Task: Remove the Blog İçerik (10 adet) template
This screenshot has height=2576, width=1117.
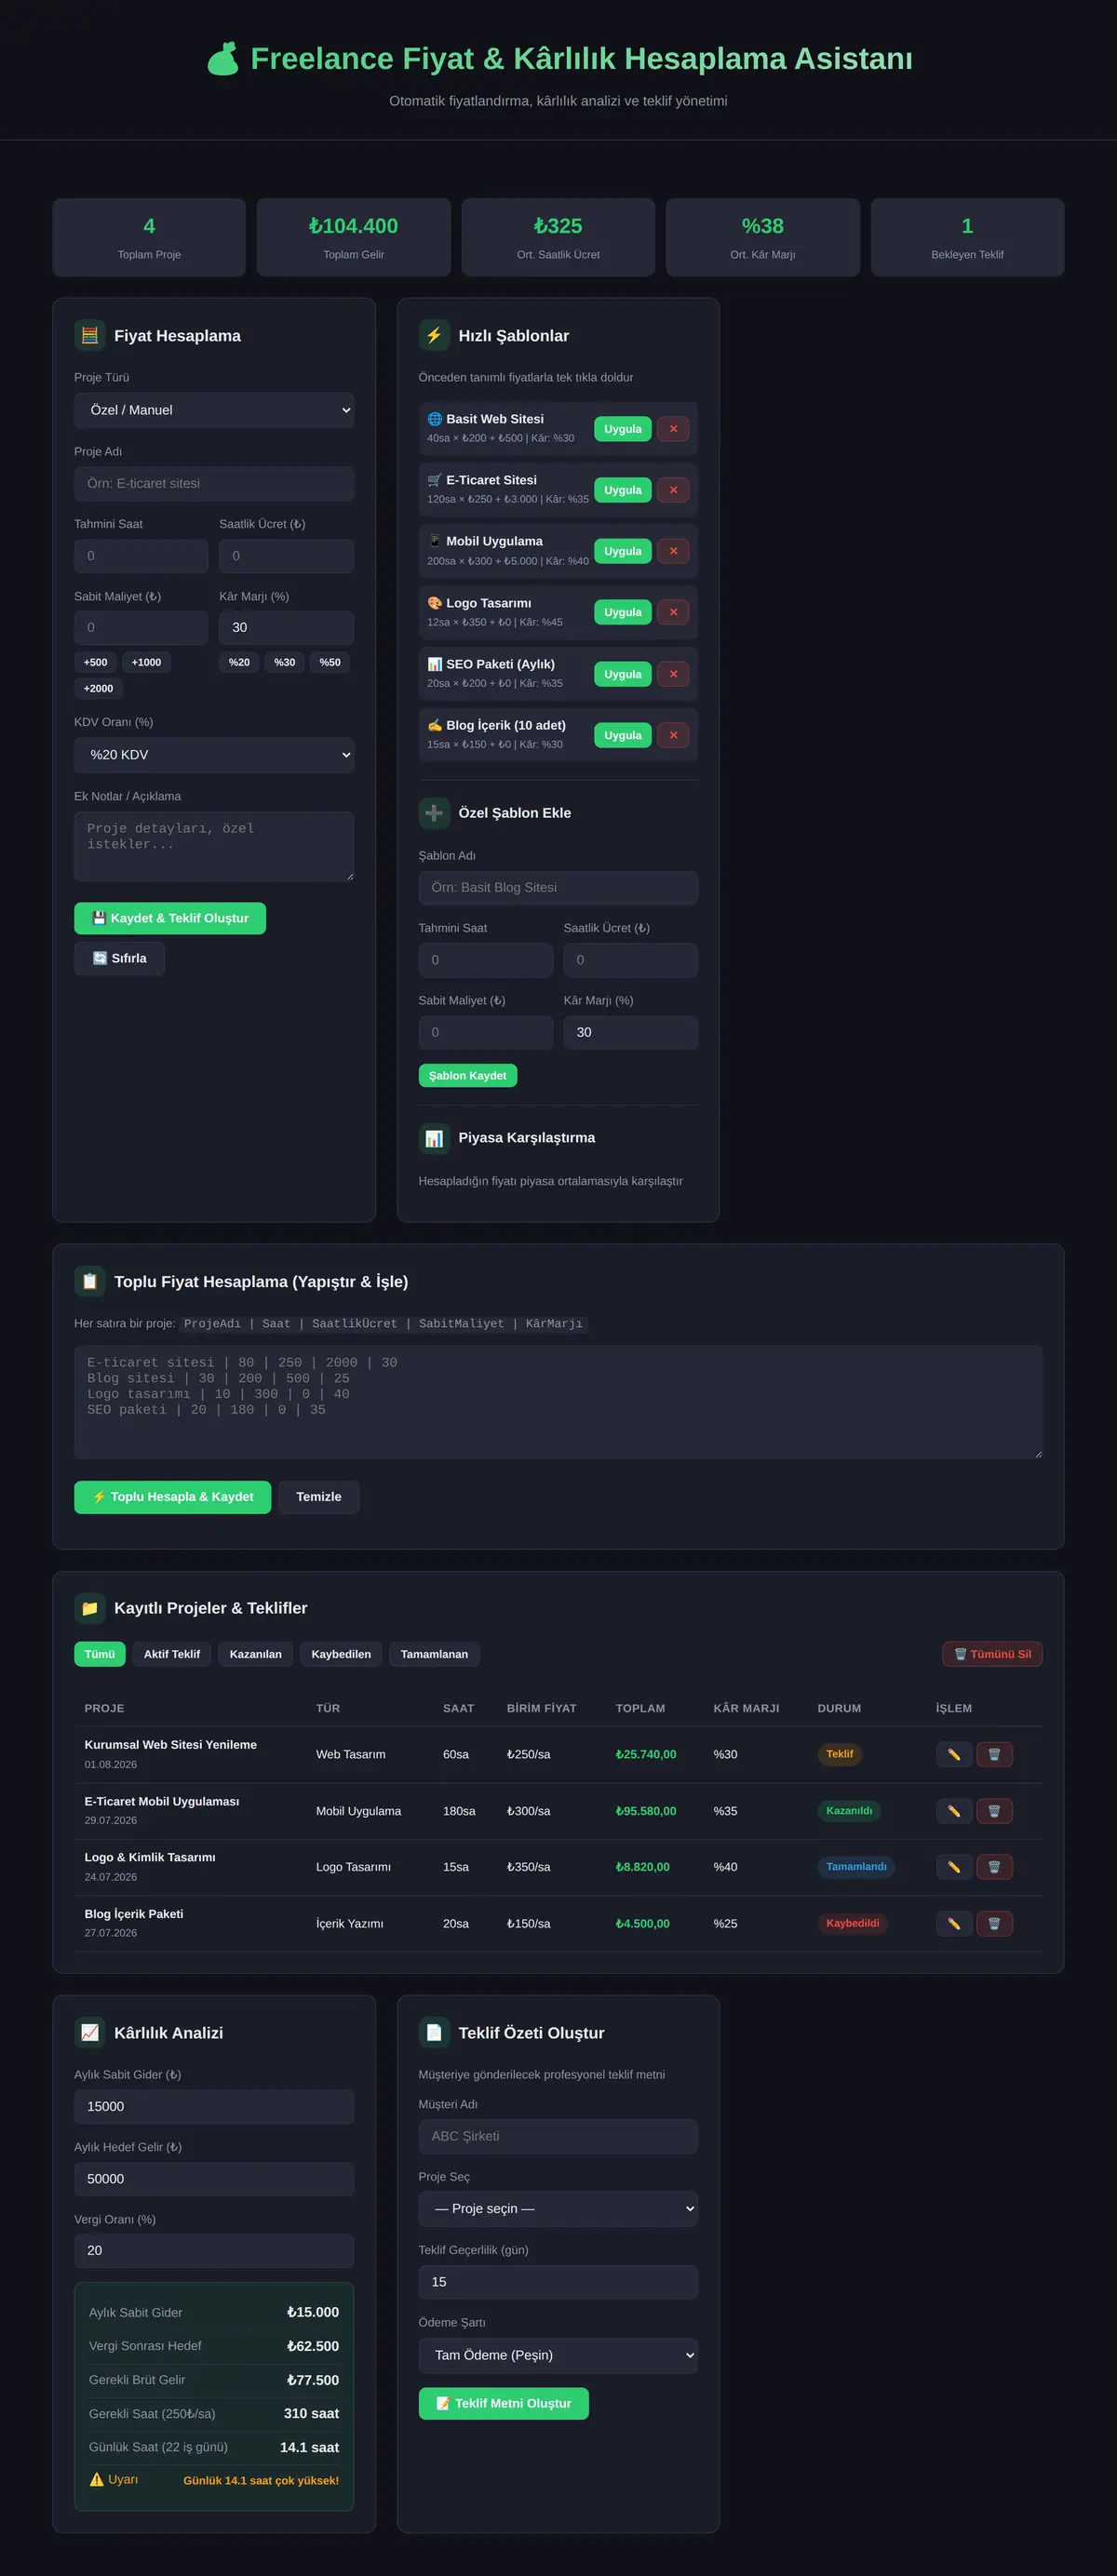Action: pyautogui.click(x=673, y=735)
